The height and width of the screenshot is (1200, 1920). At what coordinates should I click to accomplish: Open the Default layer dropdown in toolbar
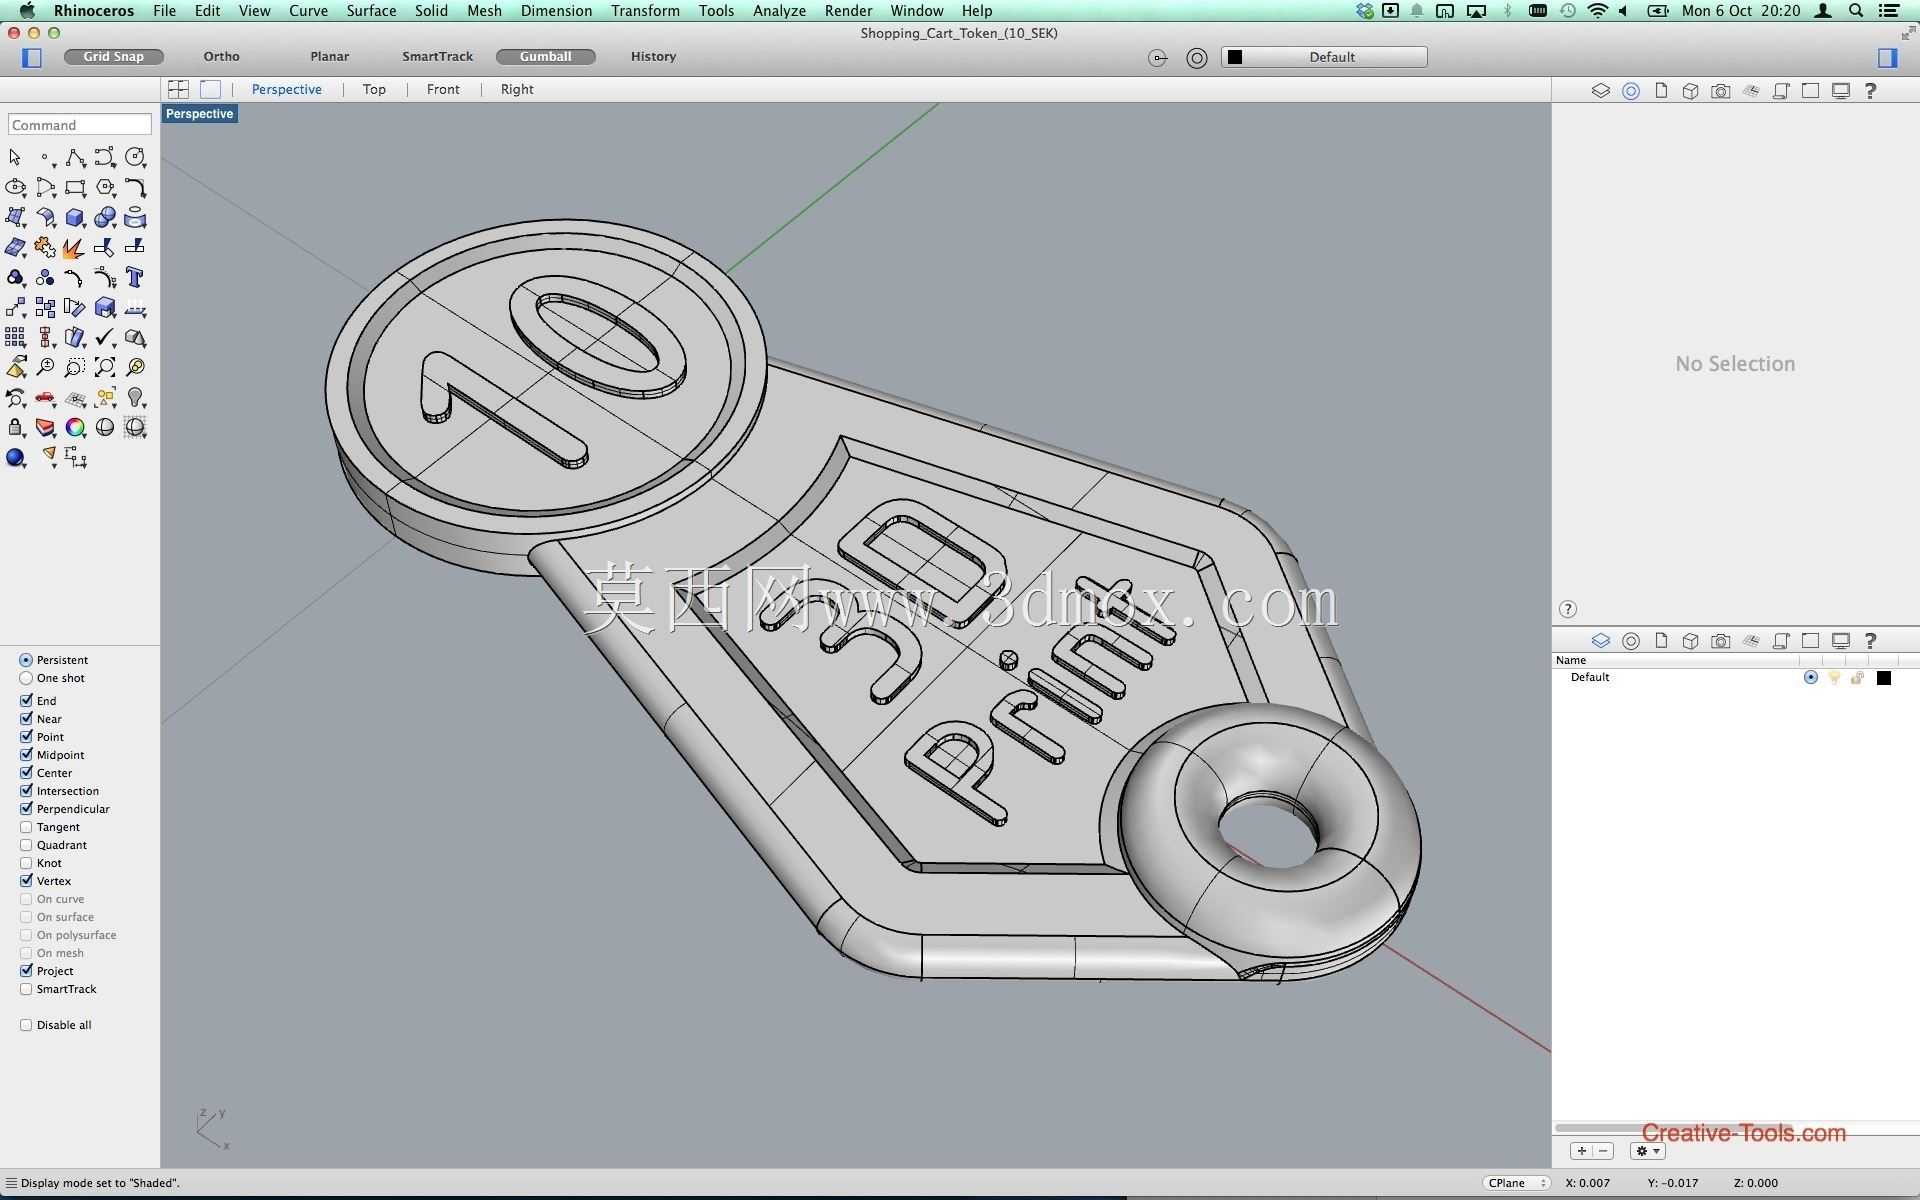[1324, 57]
